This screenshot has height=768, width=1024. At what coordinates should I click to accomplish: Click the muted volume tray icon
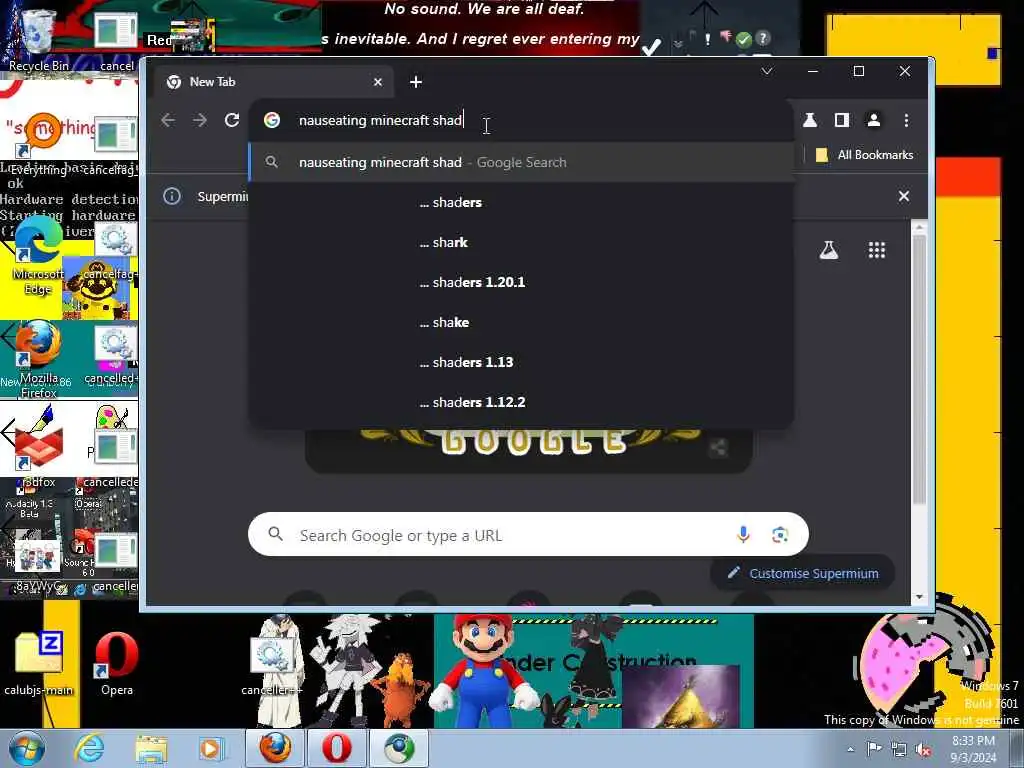click(x=923, y=749)
